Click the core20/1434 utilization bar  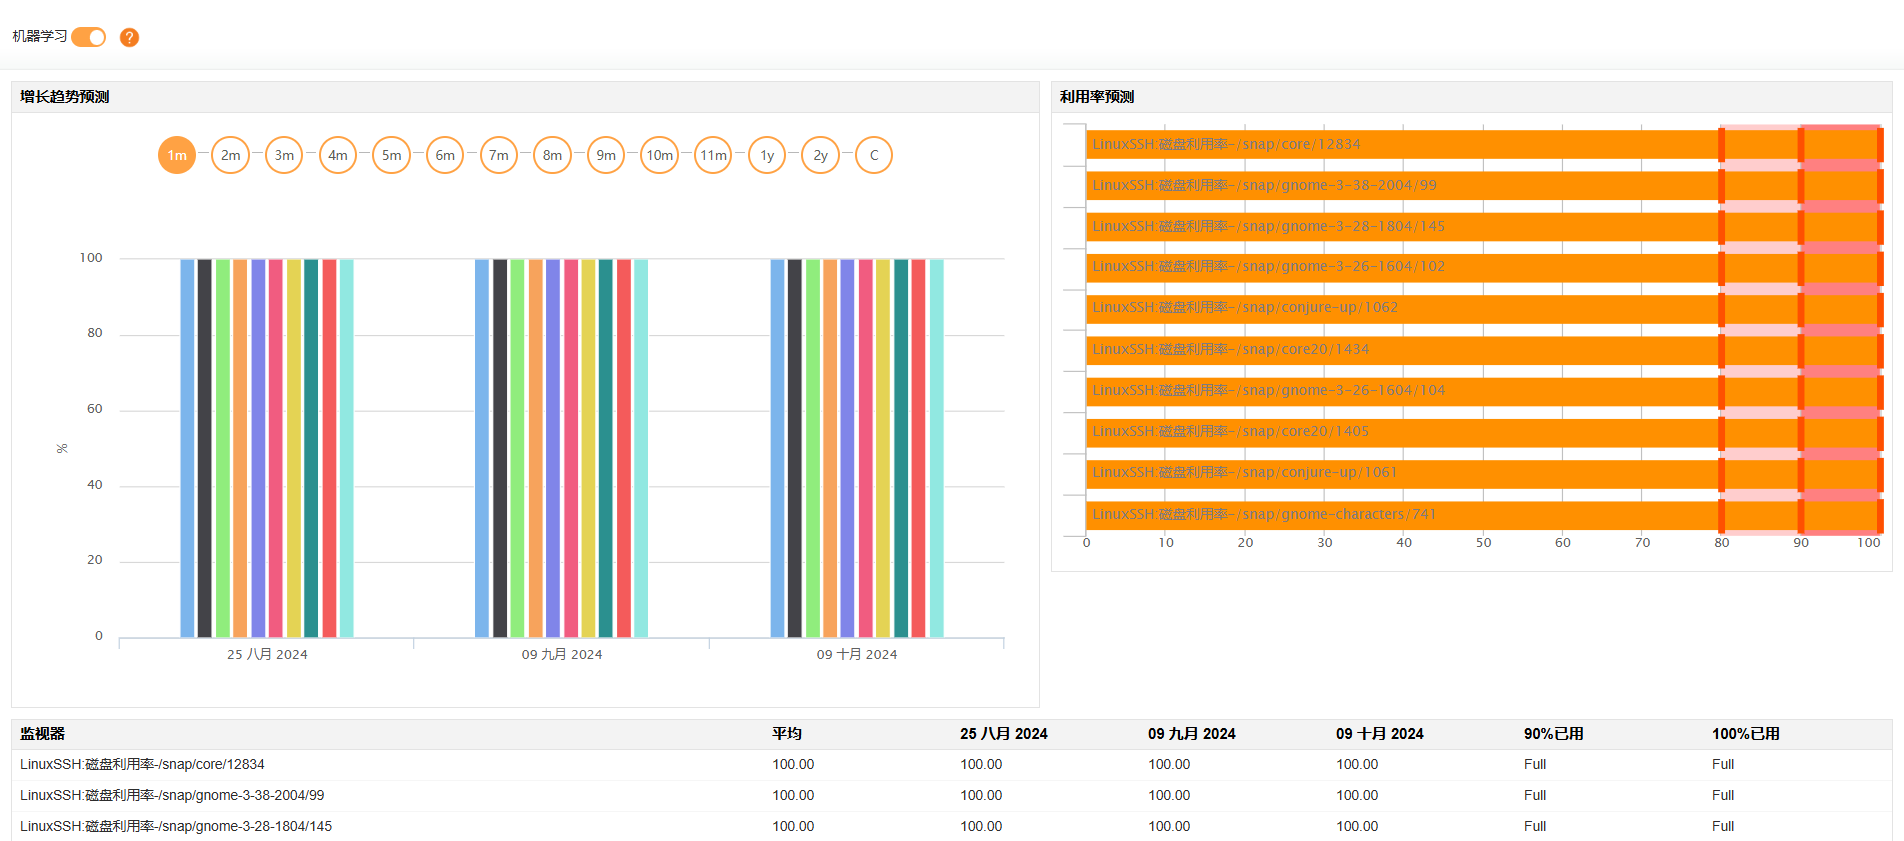coord(1484,350)
